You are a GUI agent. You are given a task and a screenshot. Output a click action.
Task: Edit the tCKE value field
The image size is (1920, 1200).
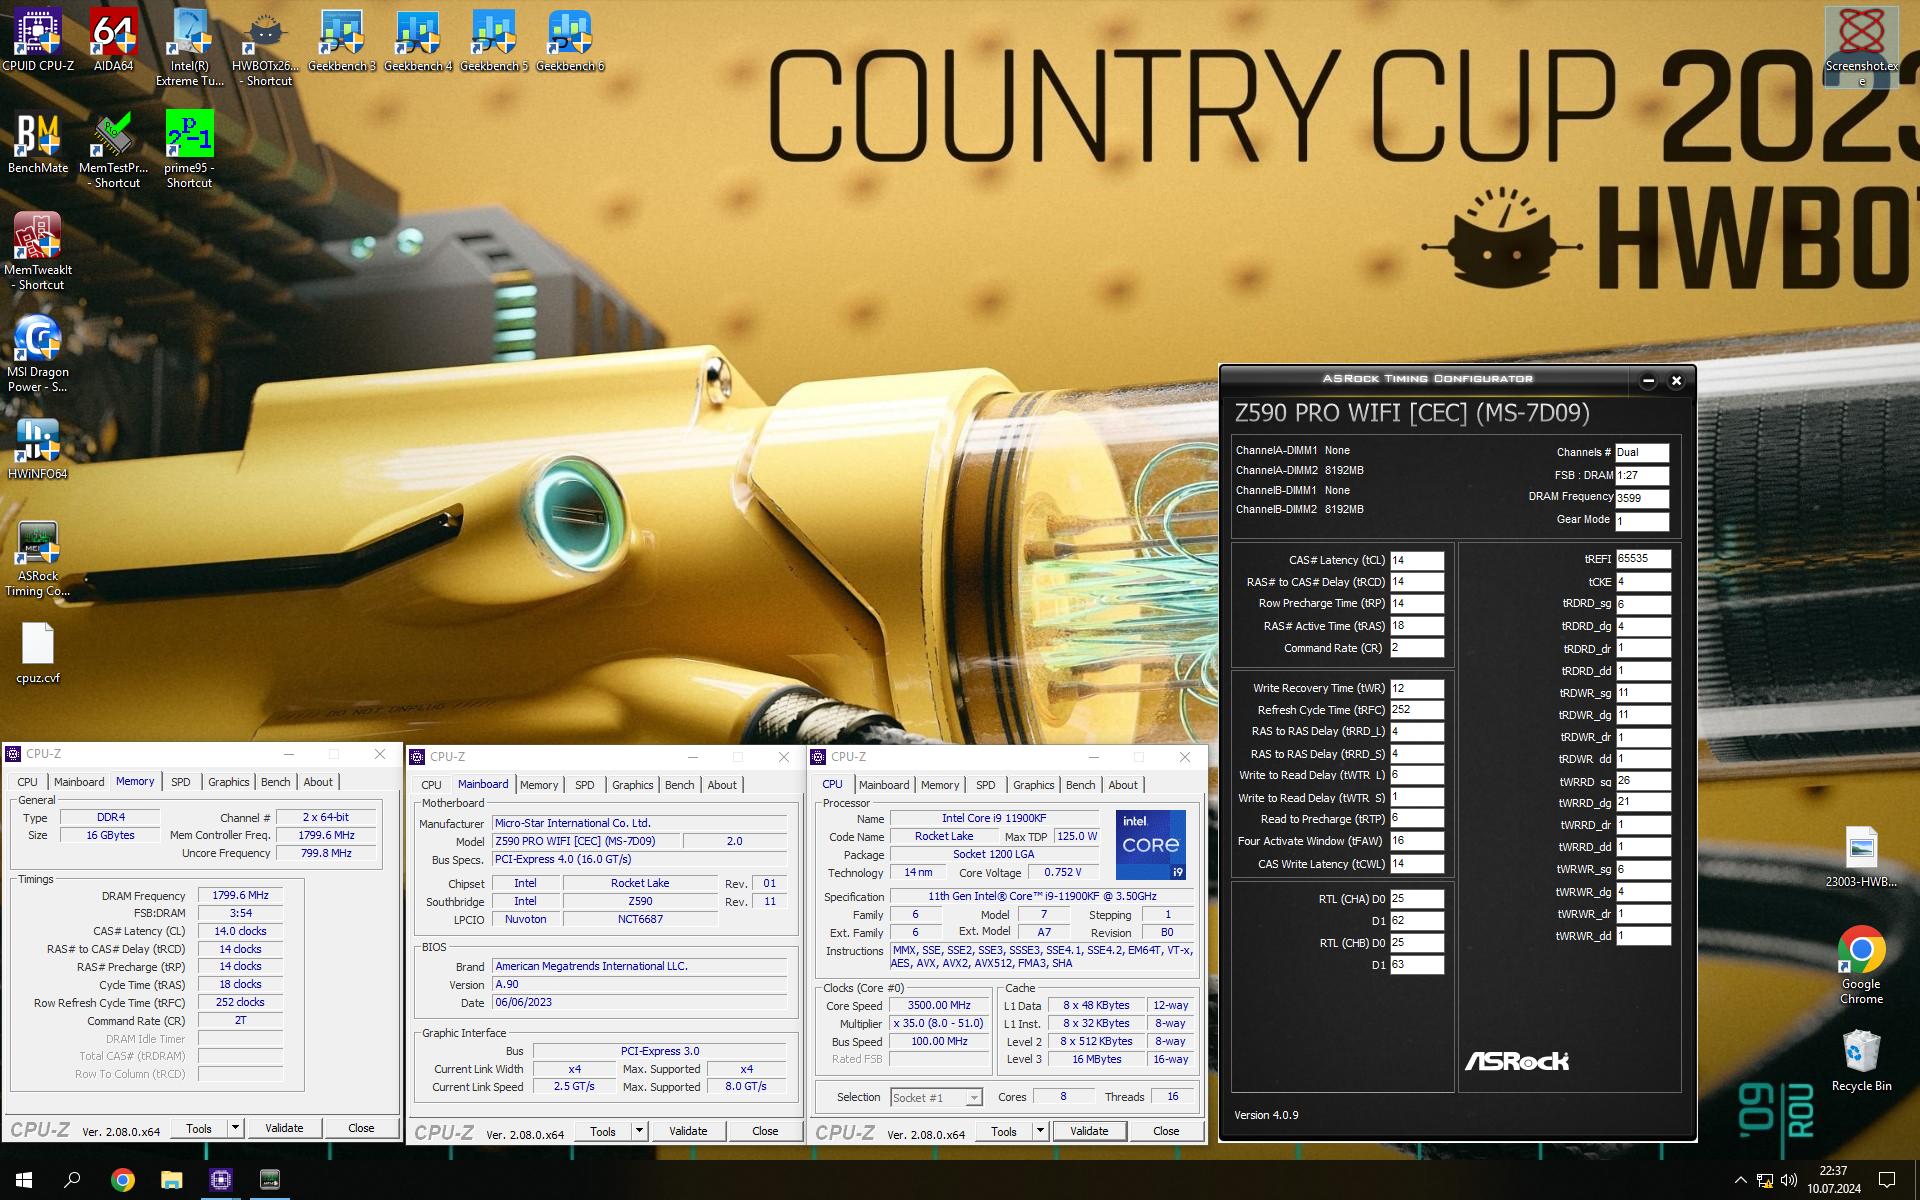(1643, 582)
